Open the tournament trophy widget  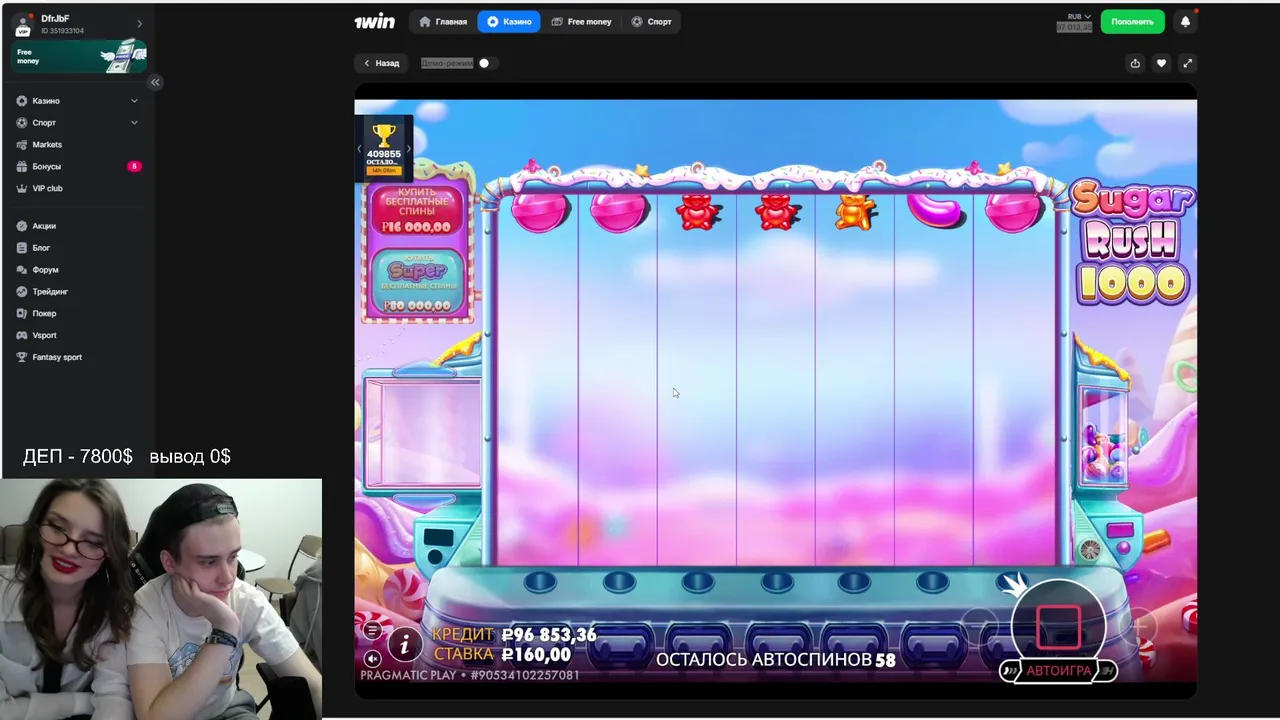(384, 148)
